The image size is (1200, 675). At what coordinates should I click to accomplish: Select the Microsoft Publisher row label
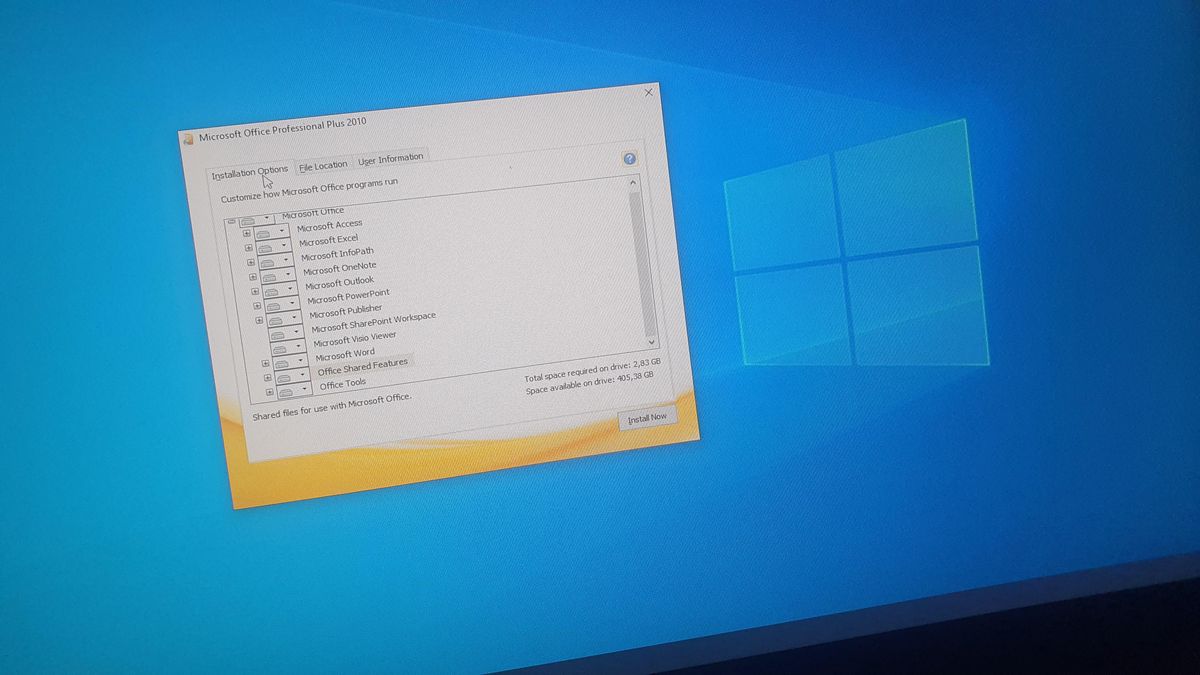(346, 311)
